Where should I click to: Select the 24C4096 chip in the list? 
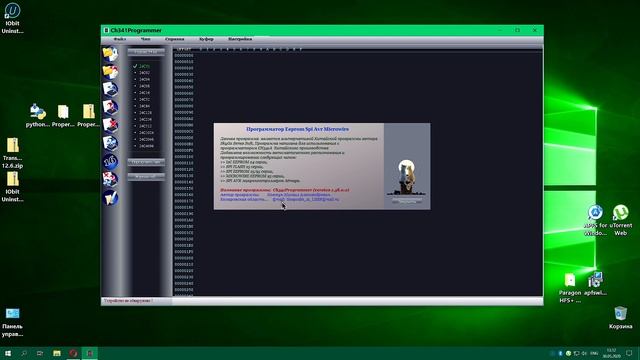point(146,146)
